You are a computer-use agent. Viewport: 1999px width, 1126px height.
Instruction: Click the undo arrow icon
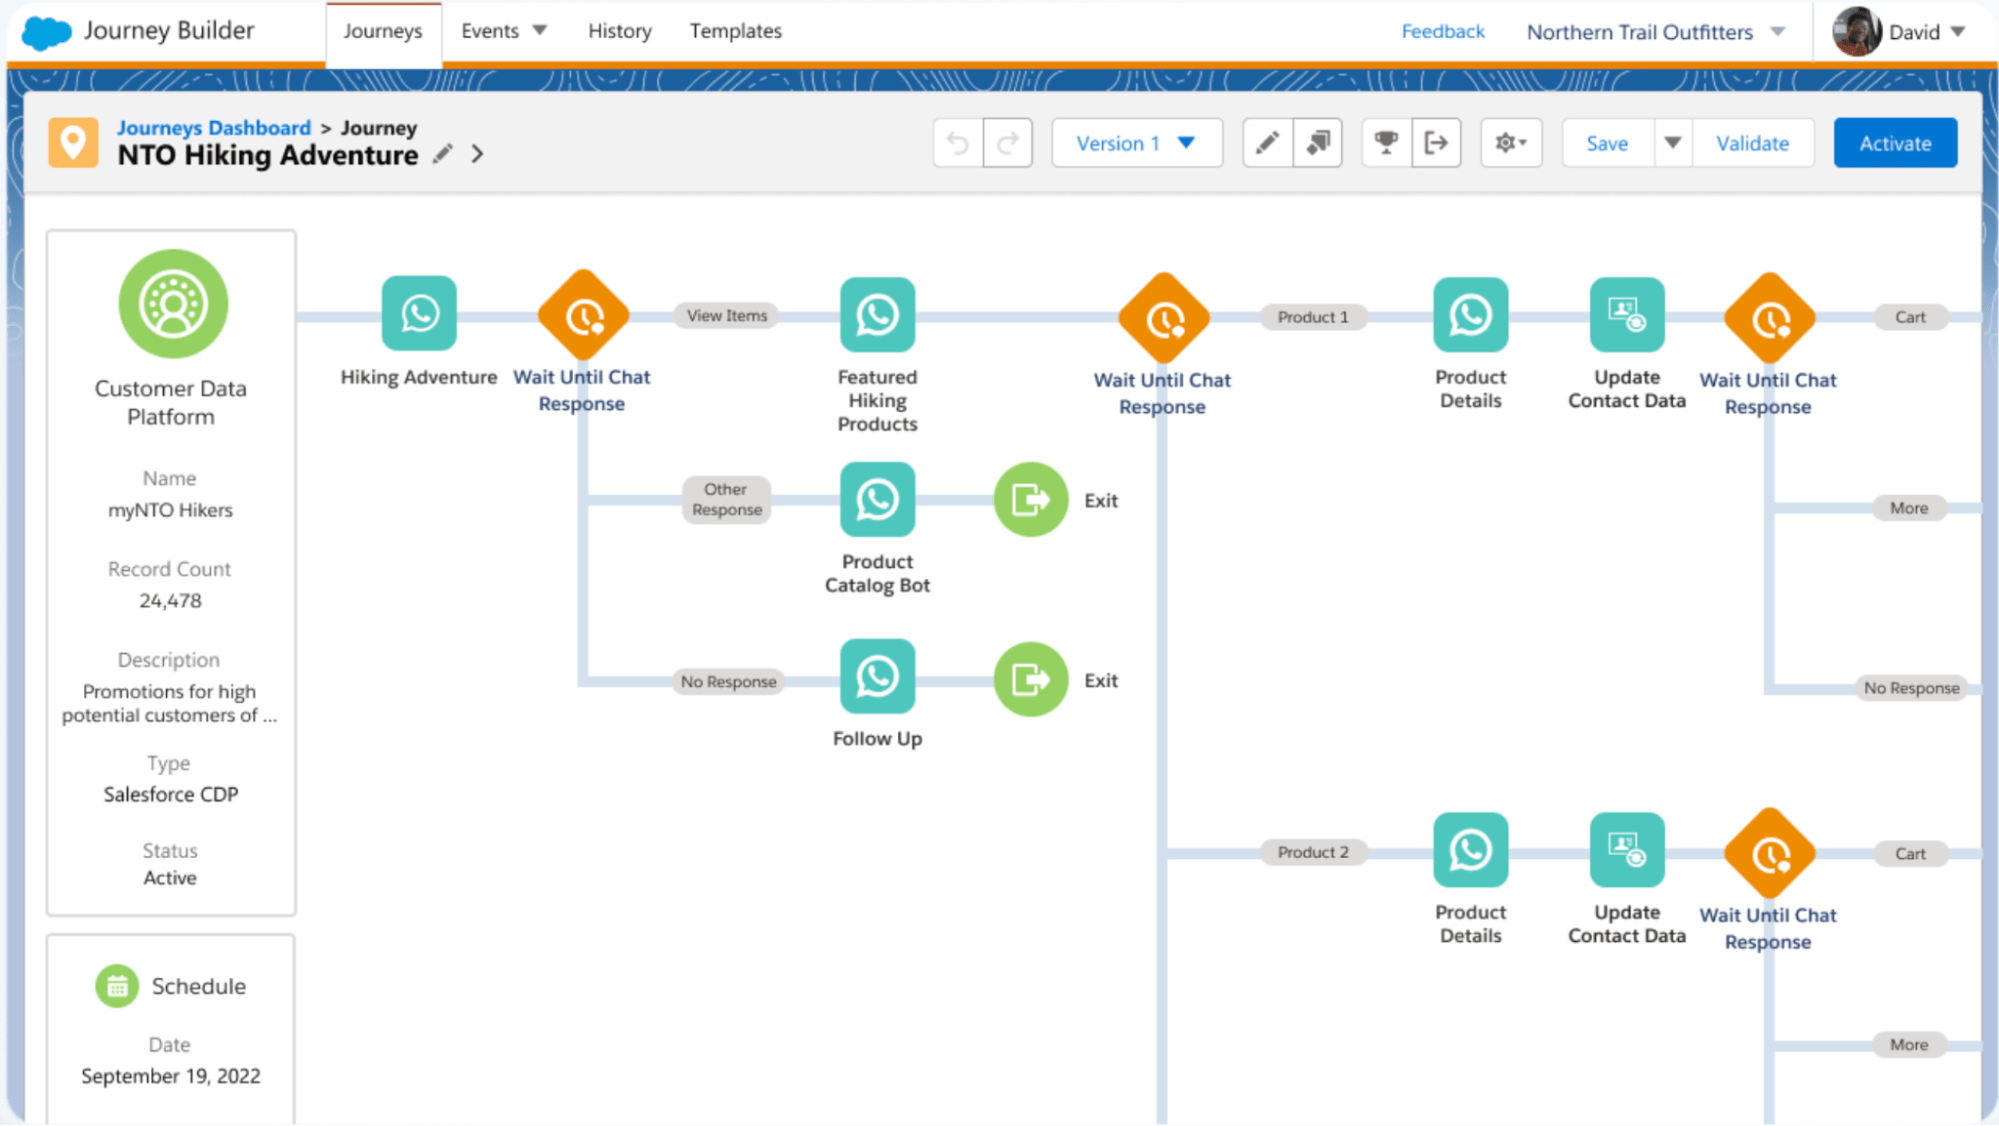(x=958, y=143)
